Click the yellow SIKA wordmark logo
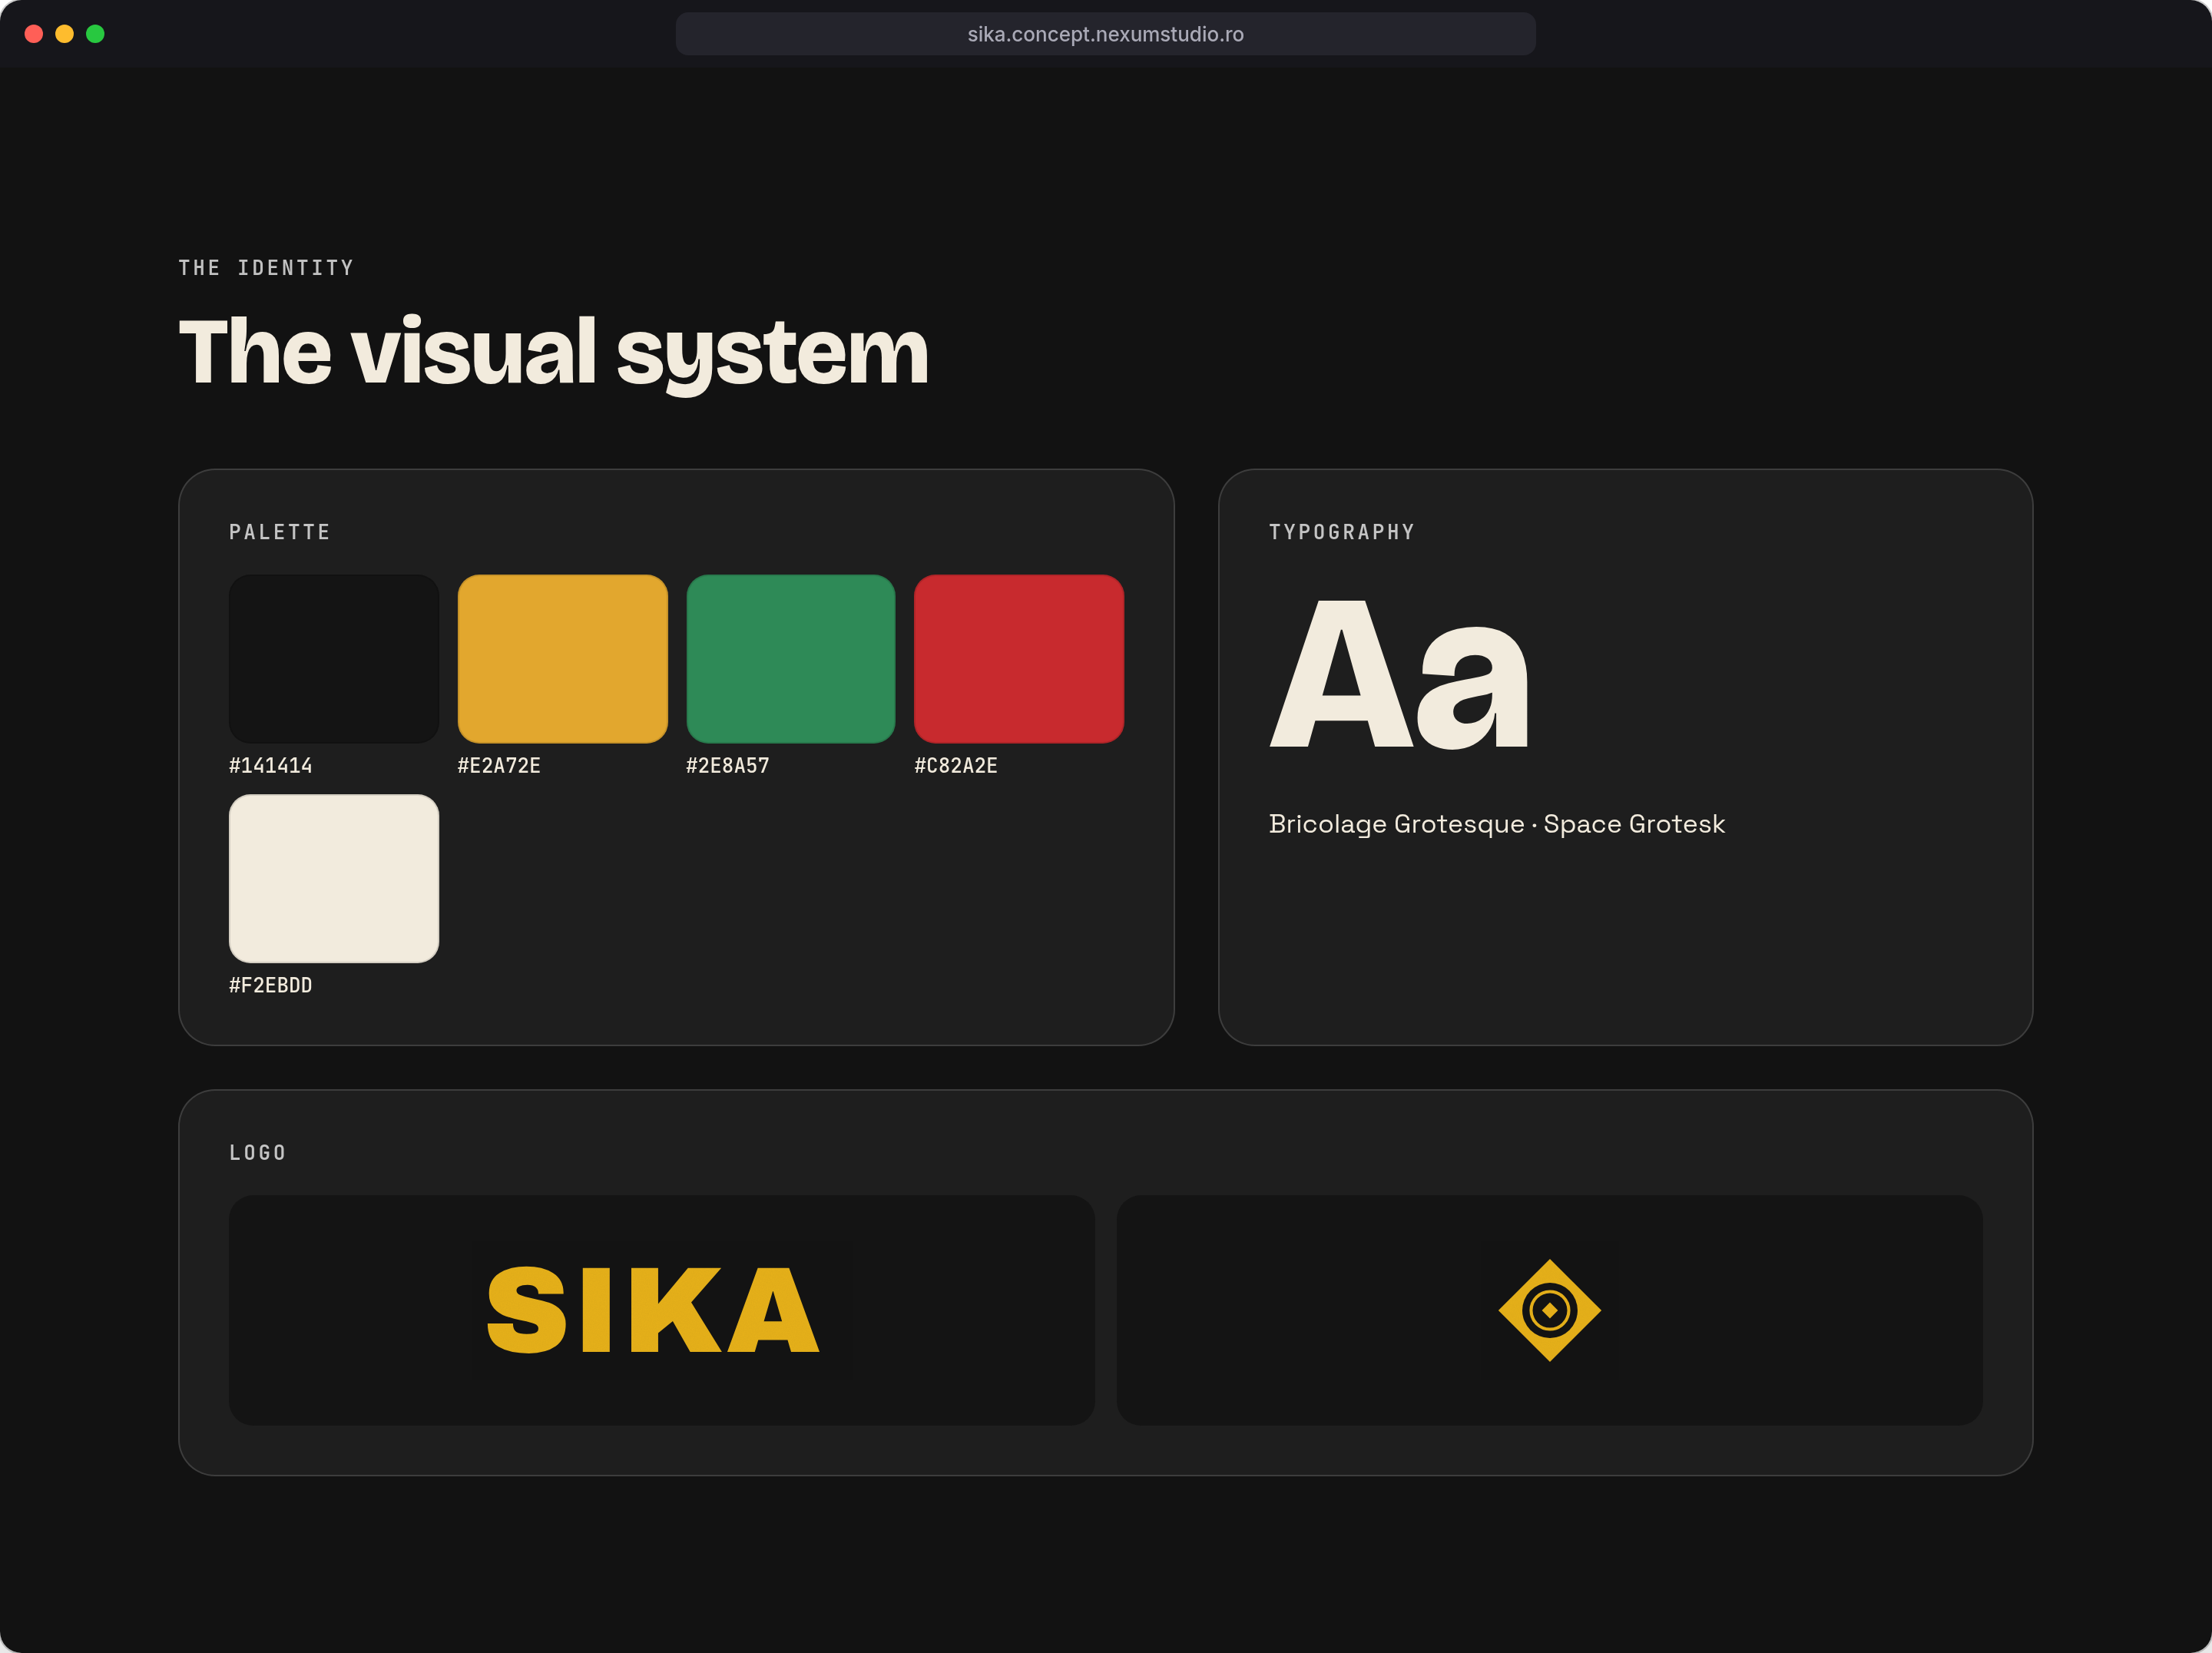The image size is (2212, 1653). [653, 1310]
